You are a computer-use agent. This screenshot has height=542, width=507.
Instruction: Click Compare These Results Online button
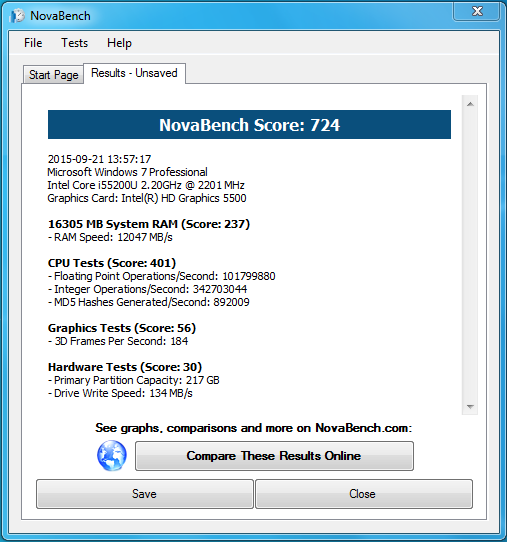(x=274, y=456)
